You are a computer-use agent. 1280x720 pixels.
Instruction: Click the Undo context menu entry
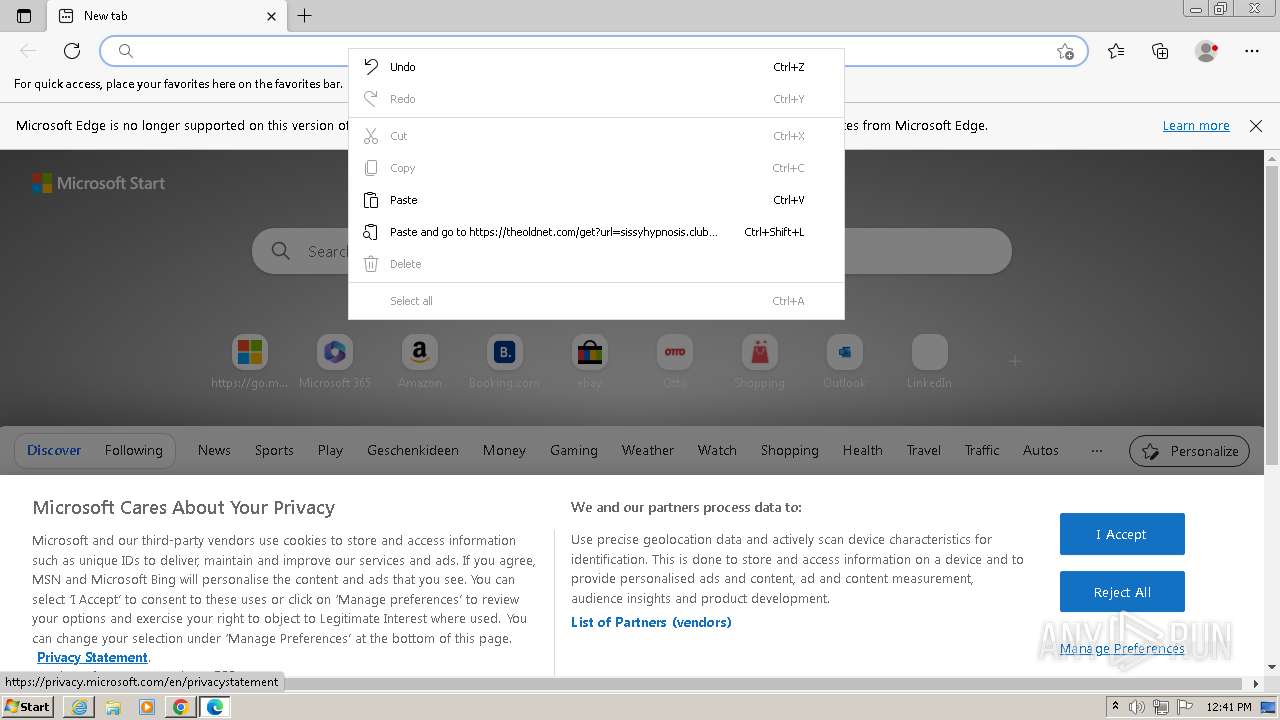point(596,67)
